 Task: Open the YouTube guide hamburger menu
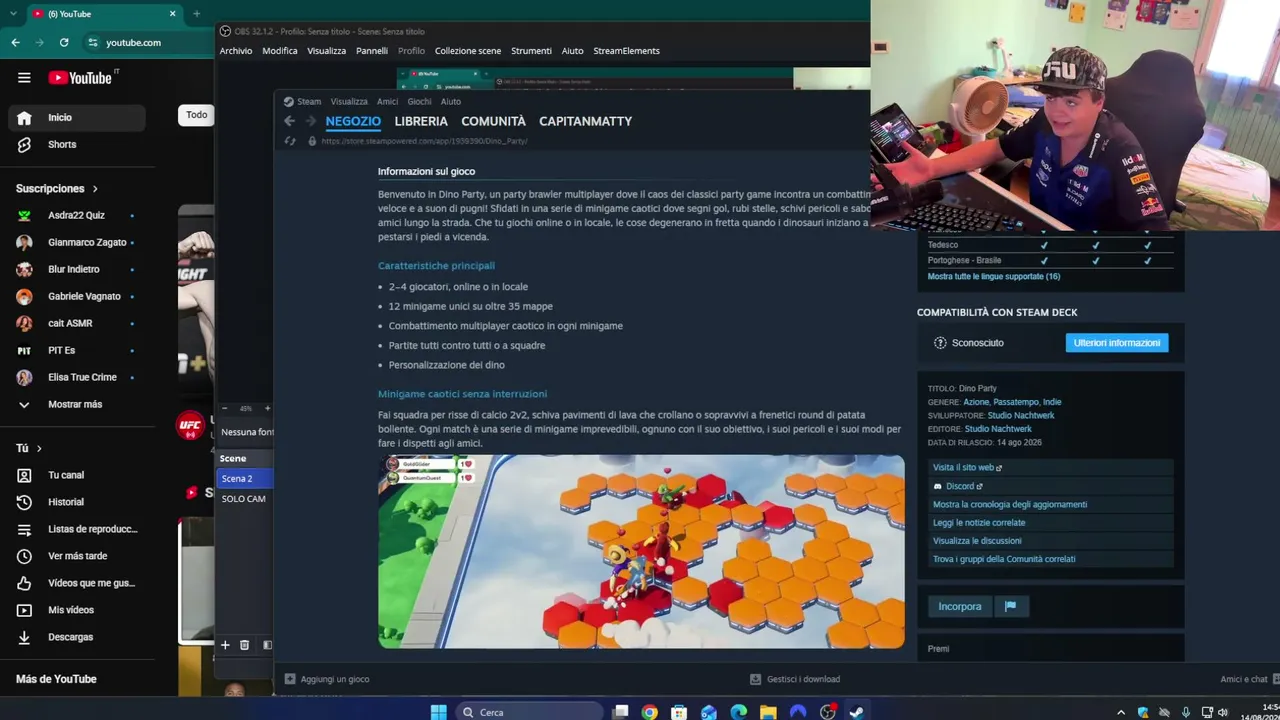click(24, 78)
